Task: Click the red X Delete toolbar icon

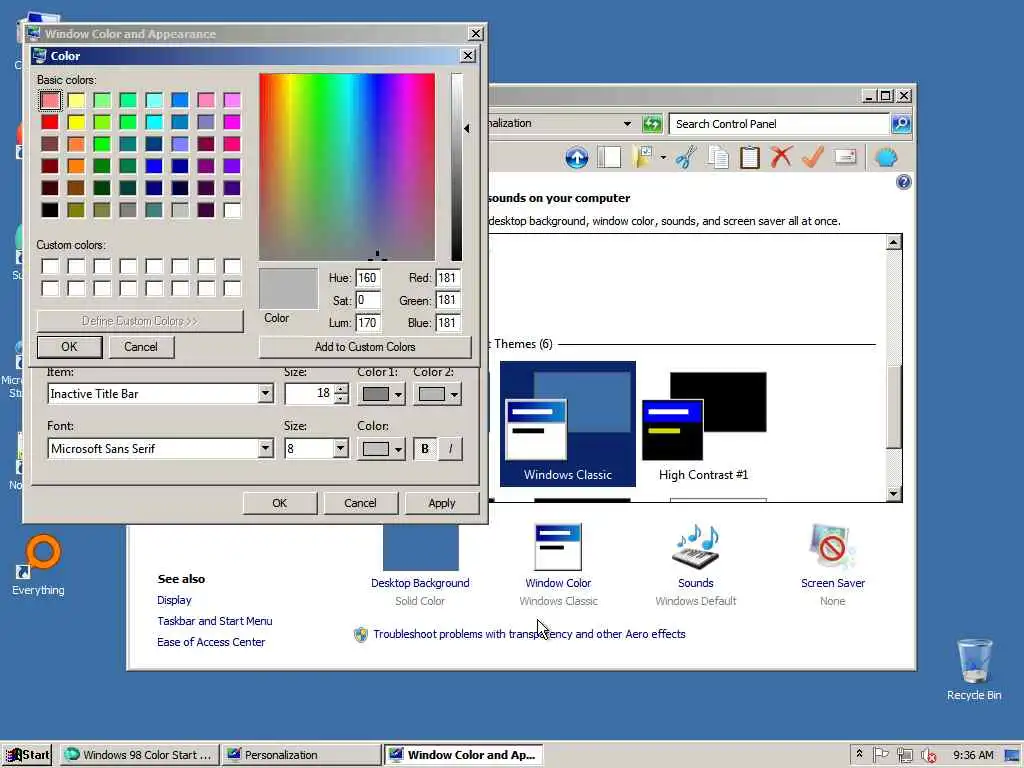Action: tap(781, 157)
